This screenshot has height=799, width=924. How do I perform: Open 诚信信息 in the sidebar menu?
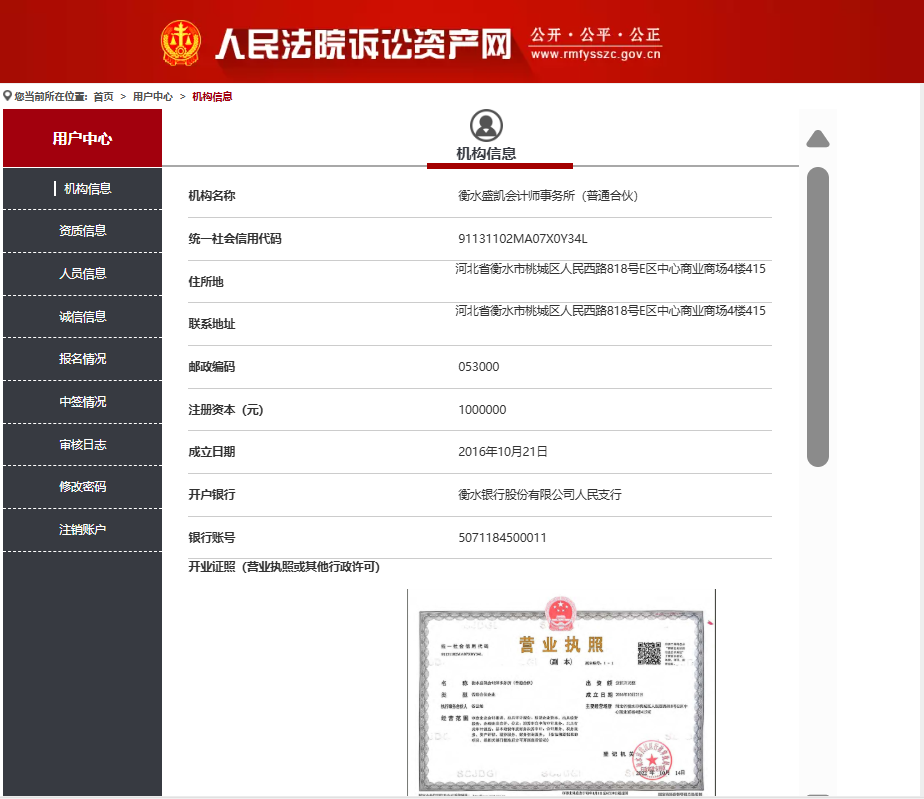coord(82,317)
